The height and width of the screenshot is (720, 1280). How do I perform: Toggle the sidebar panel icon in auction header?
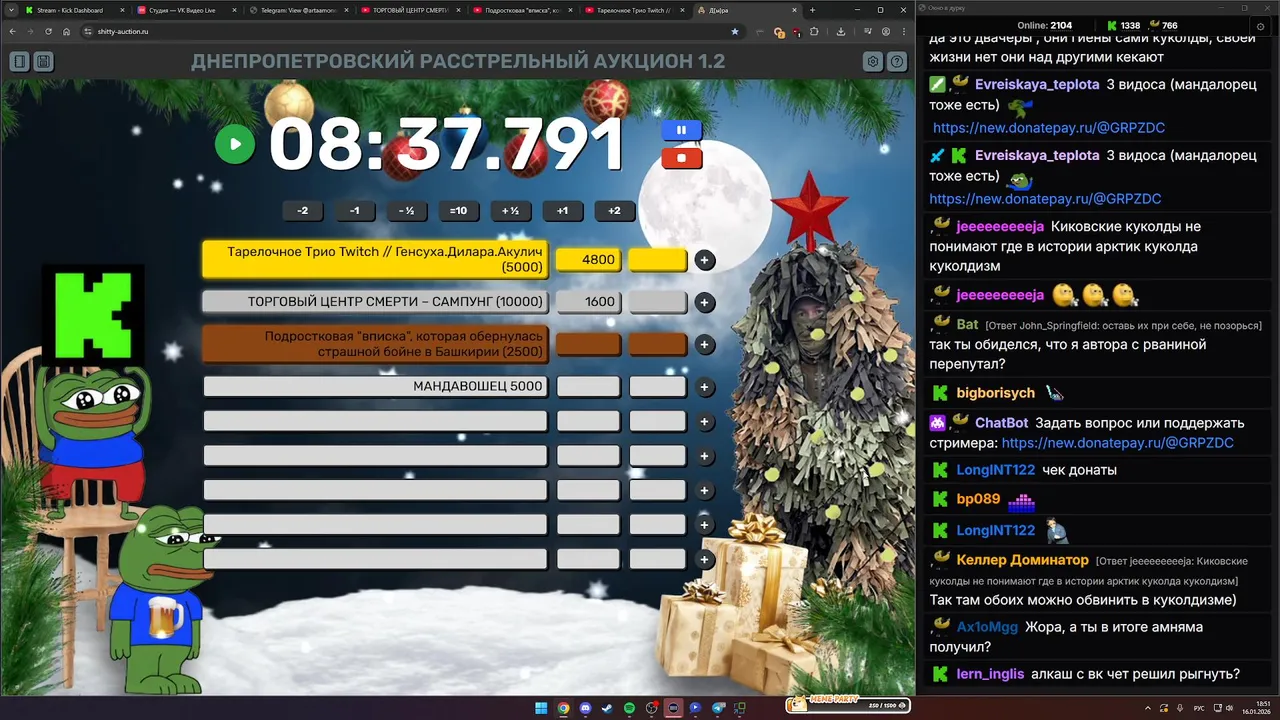tap(19, 62)
